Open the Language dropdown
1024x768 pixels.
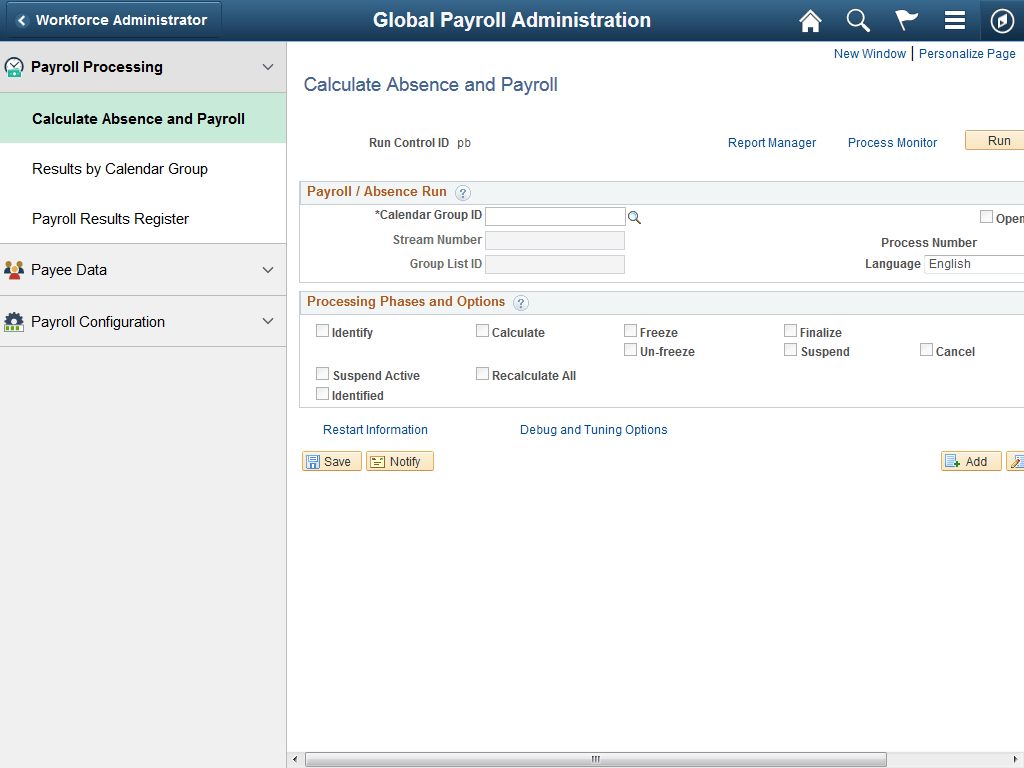pos(975,264)
